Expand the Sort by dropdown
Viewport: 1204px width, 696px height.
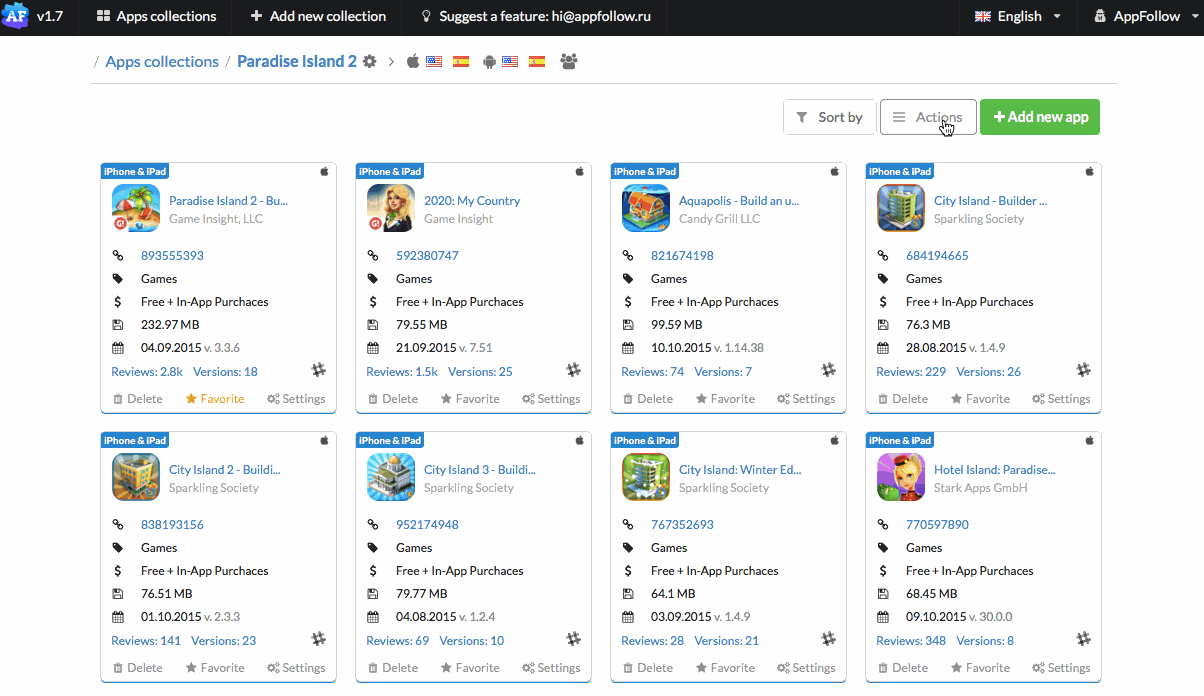coord(829,117)
